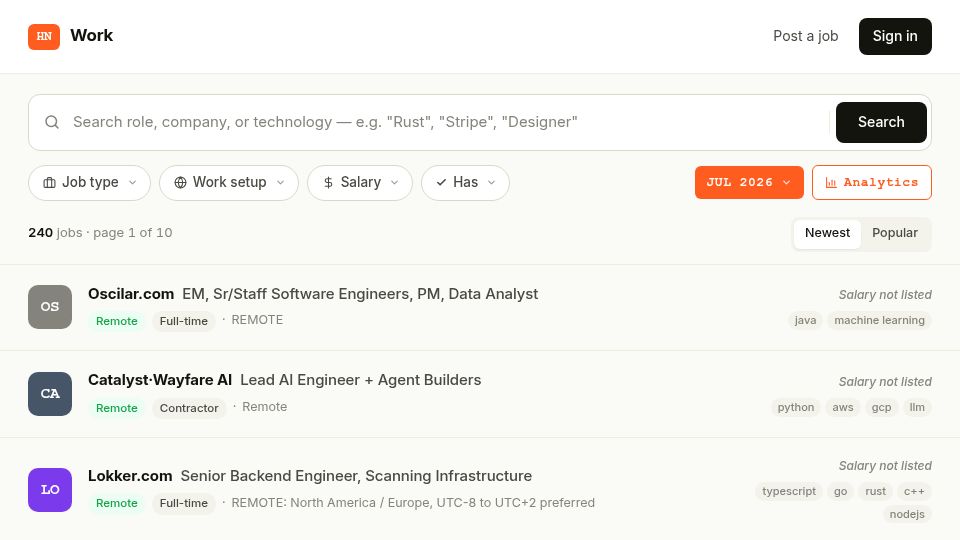Open the JUL 2026 month selector
The width and height of the screenshot is (960, 540).
[x=749, y=182]
